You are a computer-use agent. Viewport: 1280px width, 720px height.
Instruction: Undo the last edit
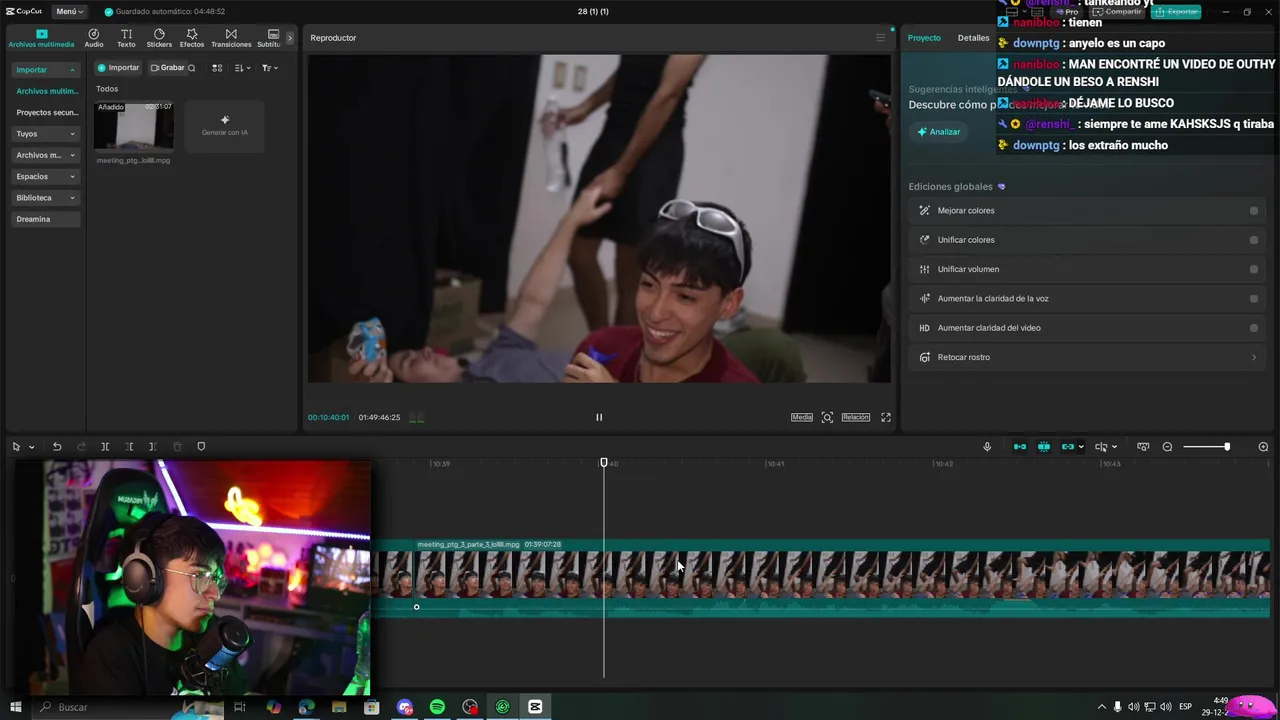coord(57,447)
